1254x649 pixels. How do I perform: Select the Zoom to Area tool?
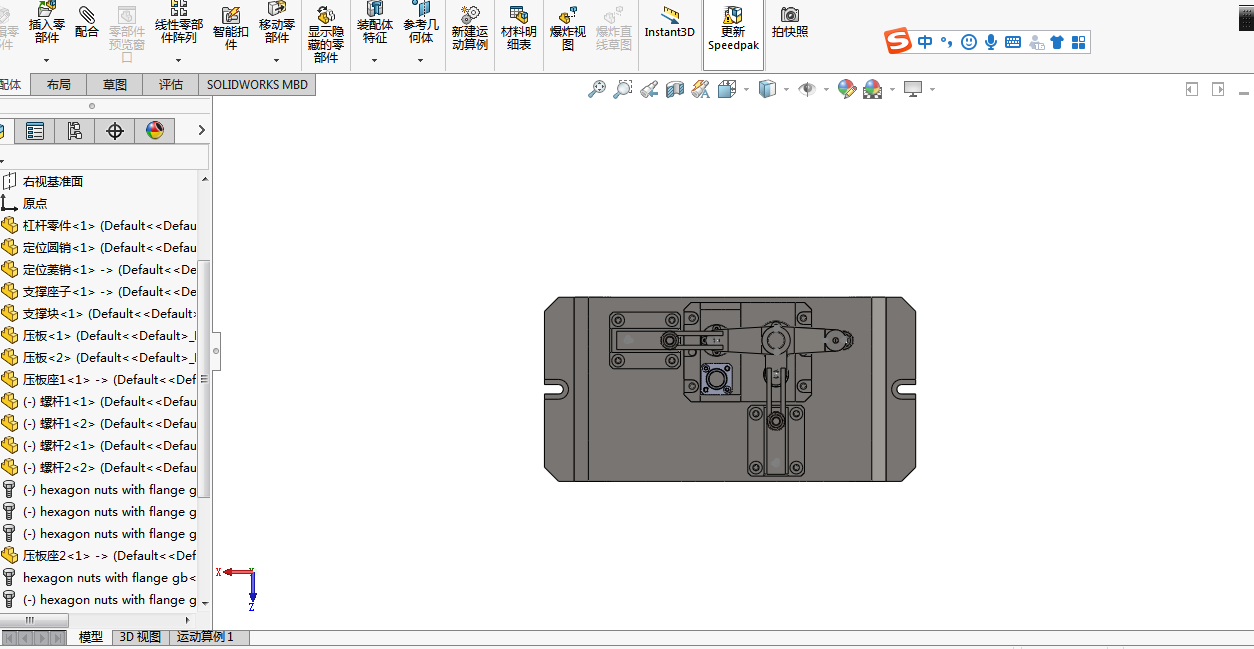pos(622,89)
